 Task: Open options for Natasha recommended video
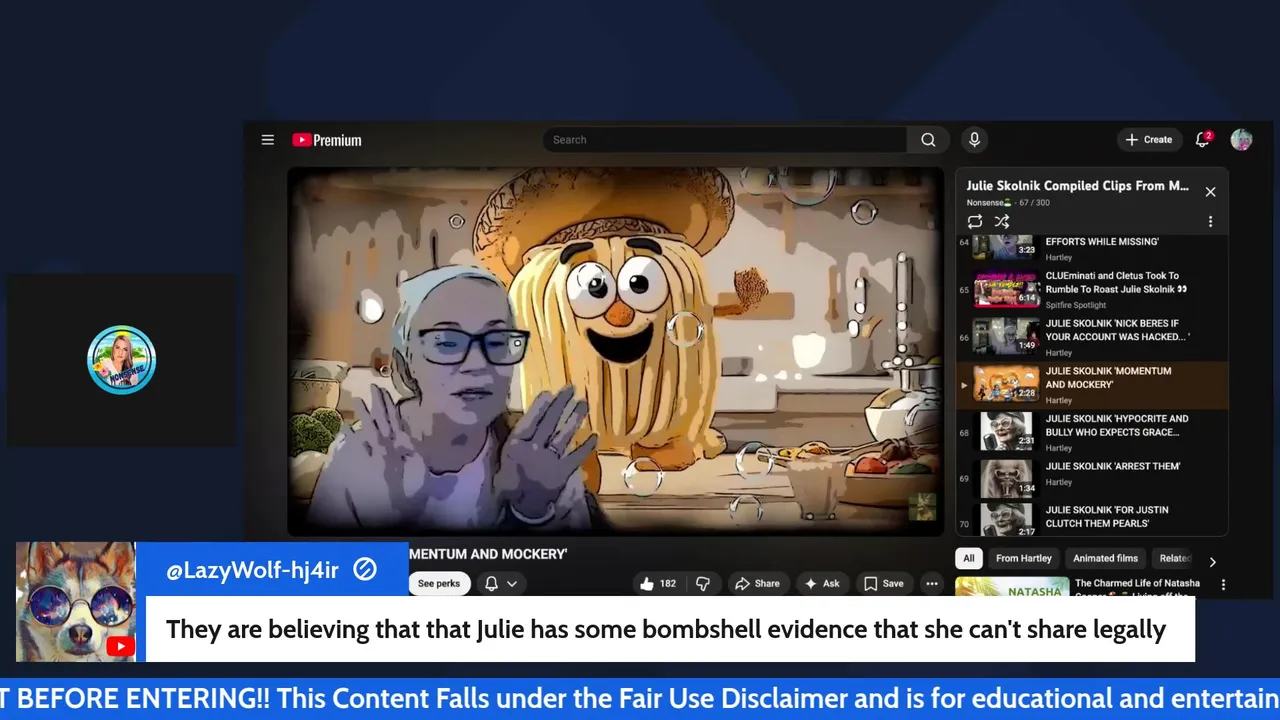click(1222, 584)
